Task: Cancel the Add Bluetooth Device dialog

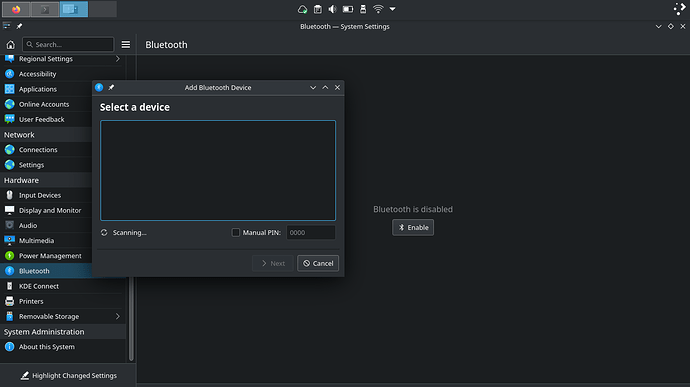Action: pos(318,263)
